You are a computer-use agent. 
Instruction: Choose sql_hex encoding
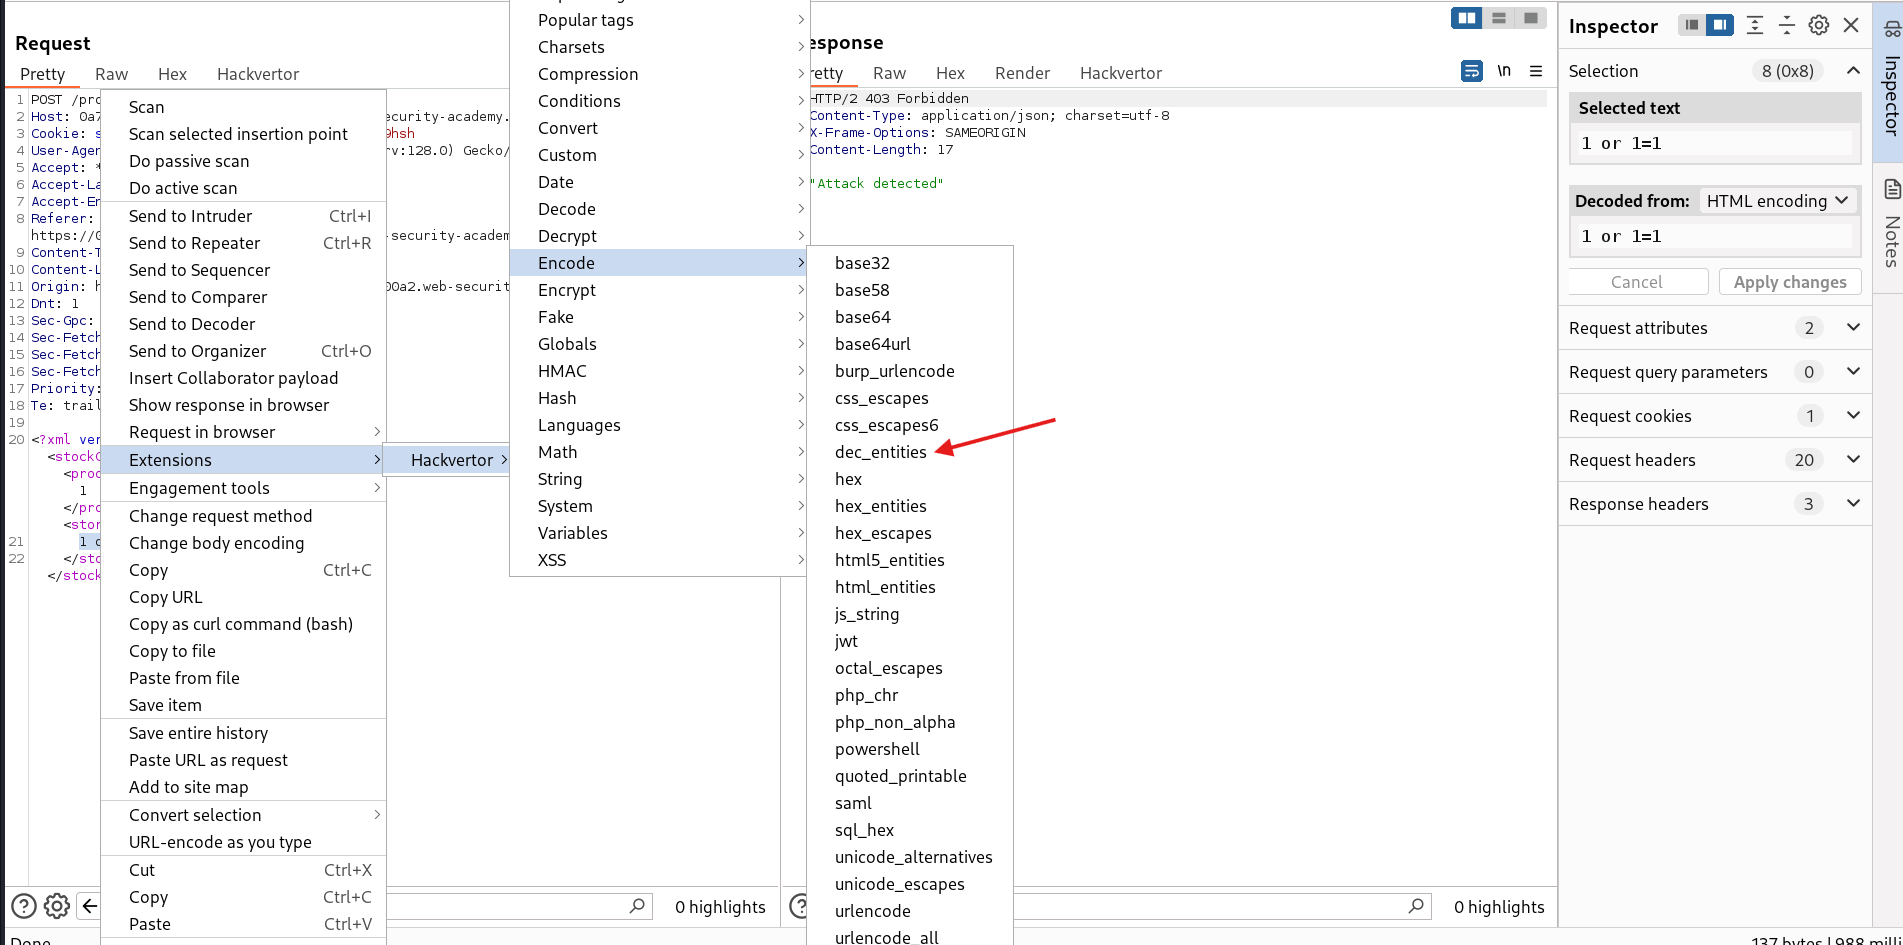910,830
